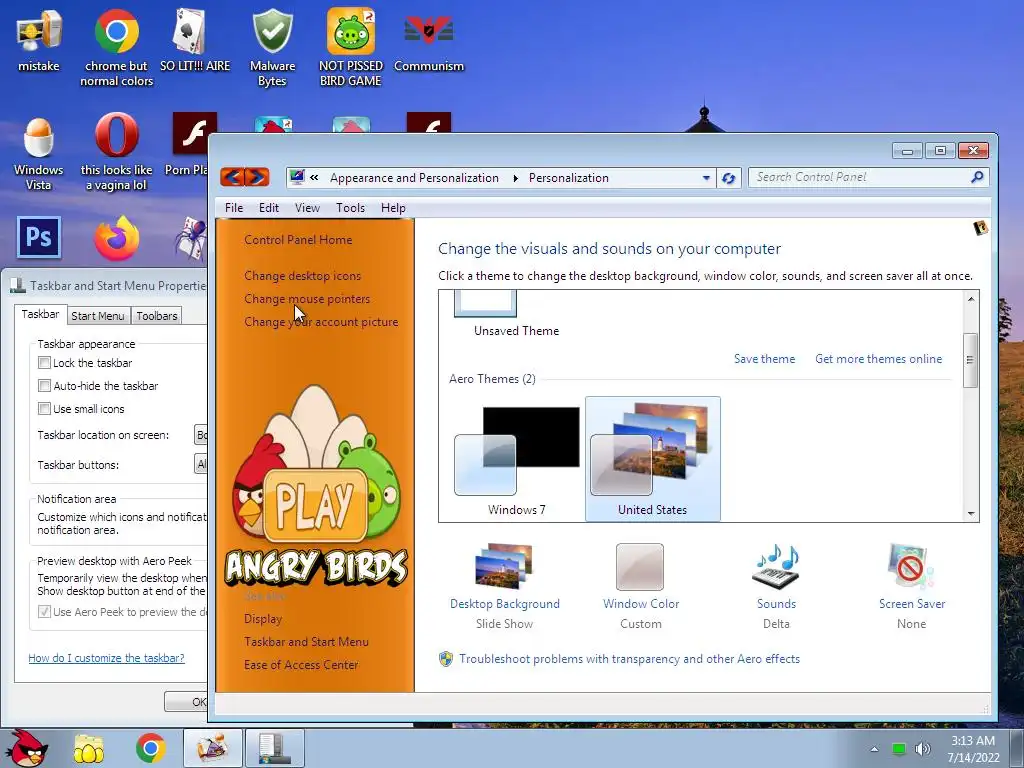1024x768 pixels.
Task: Switch to the Start Menu tab
Action: [x=98, y=315]
